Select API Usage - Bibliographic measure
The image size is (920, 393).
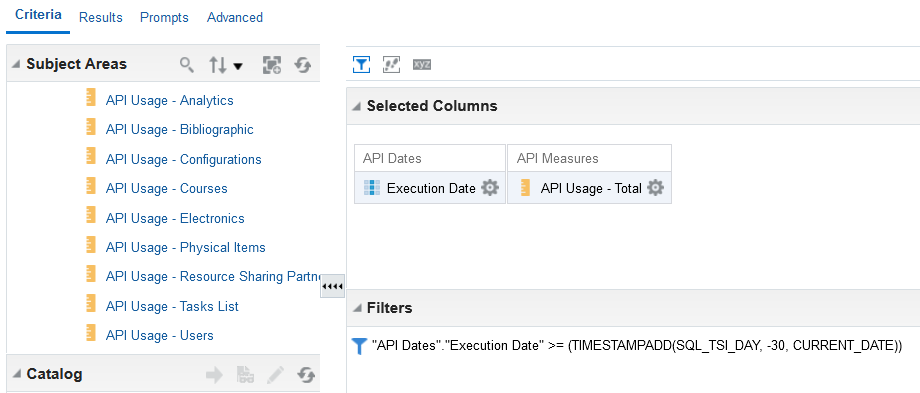tap(180, 130)
